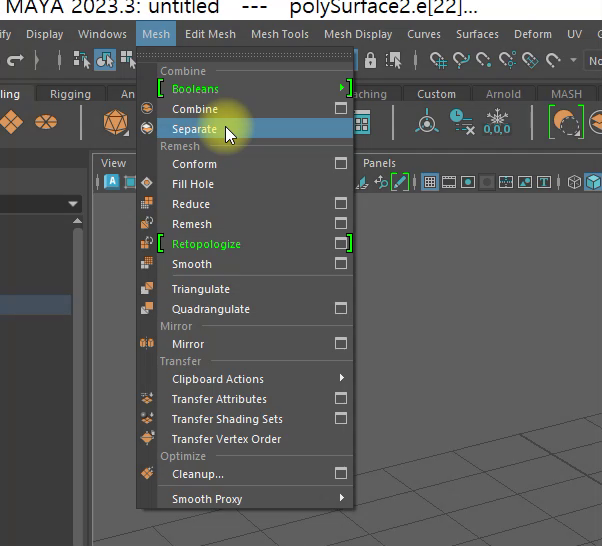Open Conform options box
Screen dimensions: 602x546
(341, 163)
